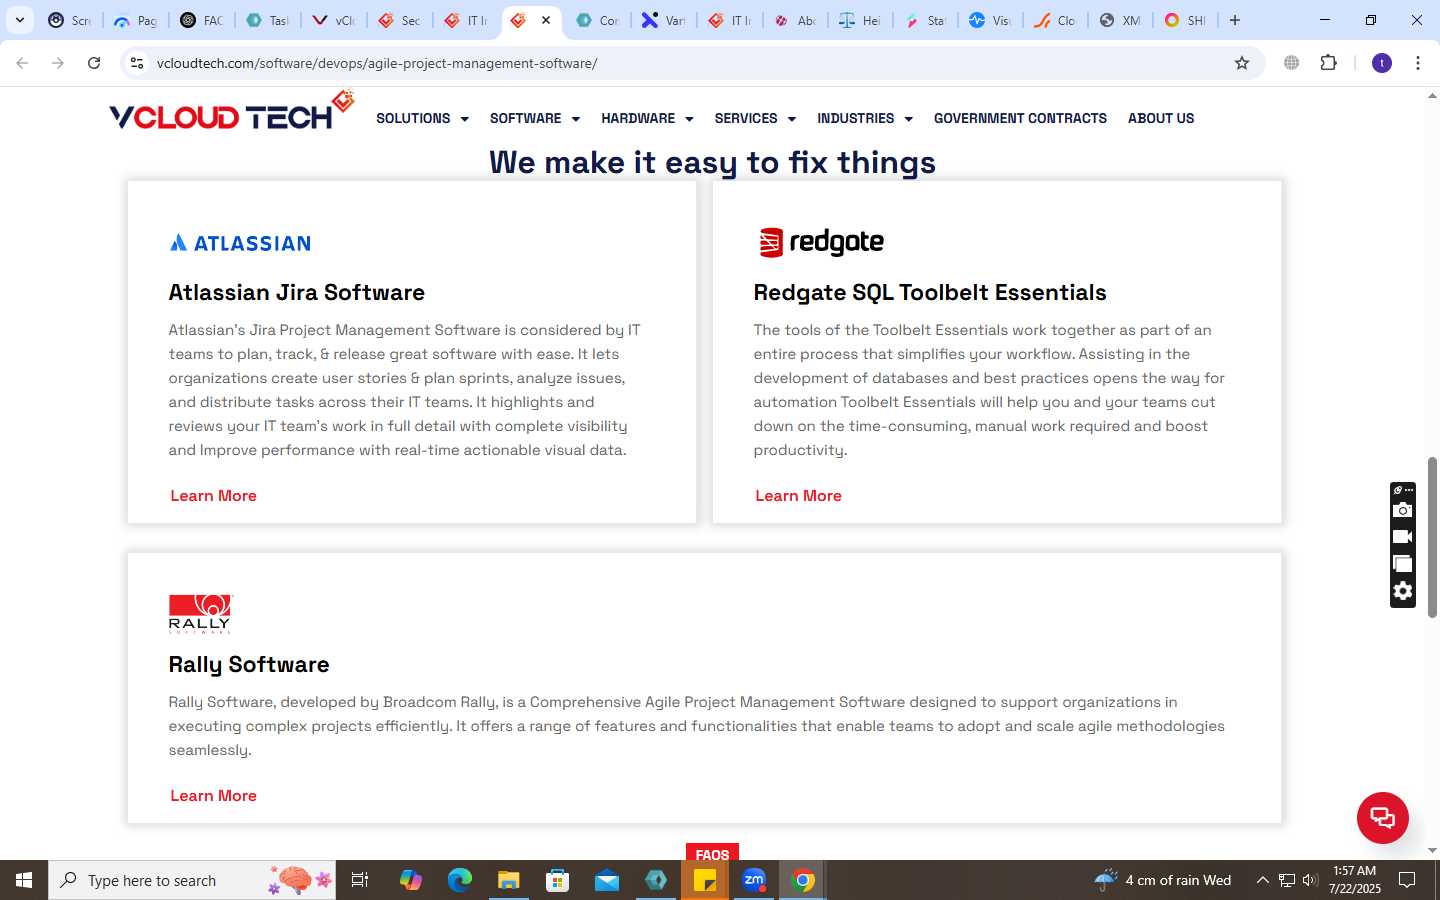Open the Redgate SQL Toolbelt Learn More link

[798, 496]
